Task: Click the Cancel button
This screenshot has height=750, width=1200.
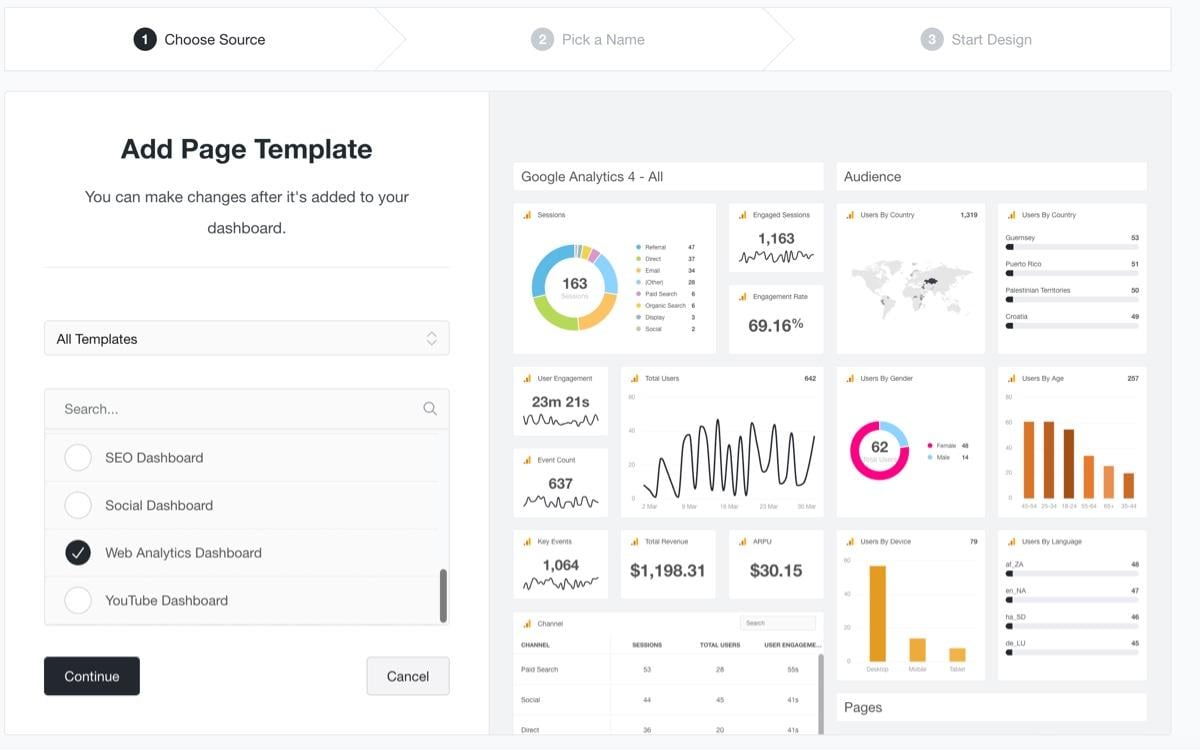Action: point(408,676)
